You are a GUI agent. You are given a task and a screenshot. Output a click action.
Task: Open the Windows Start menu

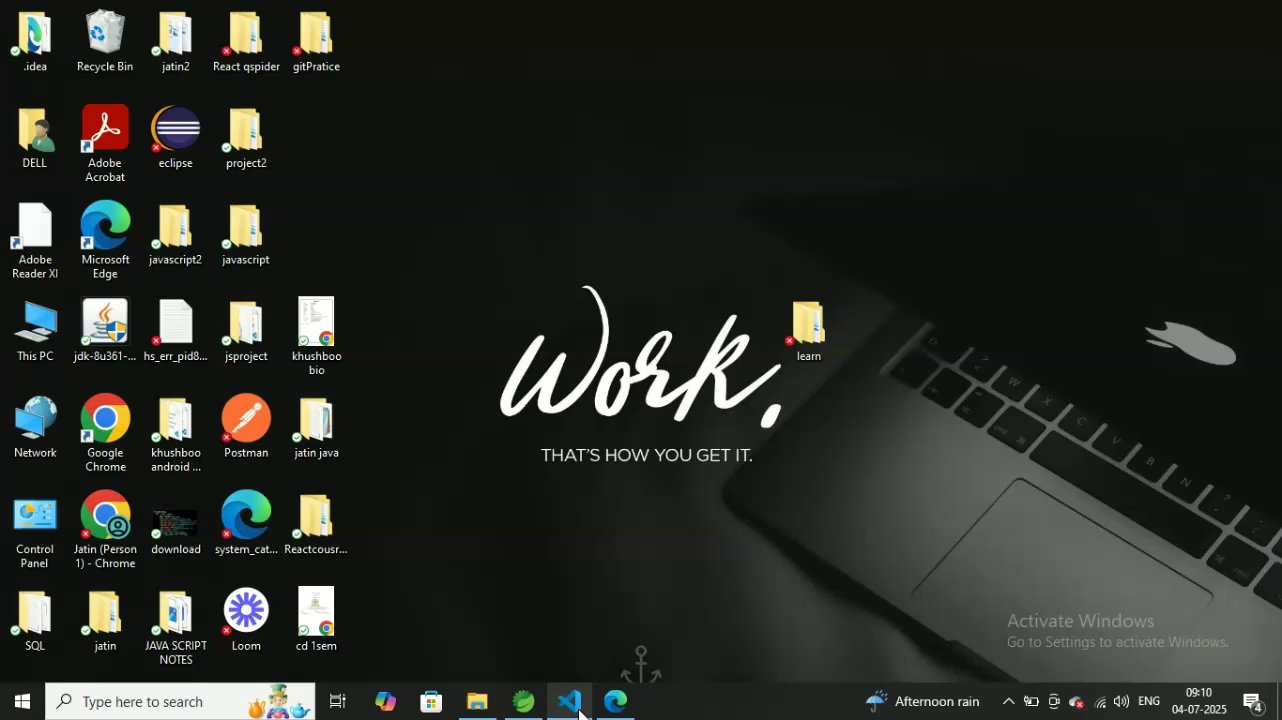tap(22, 702)
